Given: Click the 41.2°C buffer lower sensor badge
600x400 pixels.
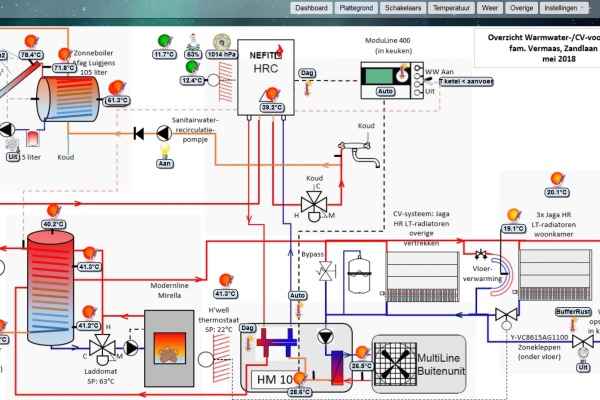Looking at the screenshot, I should [89, 326].
